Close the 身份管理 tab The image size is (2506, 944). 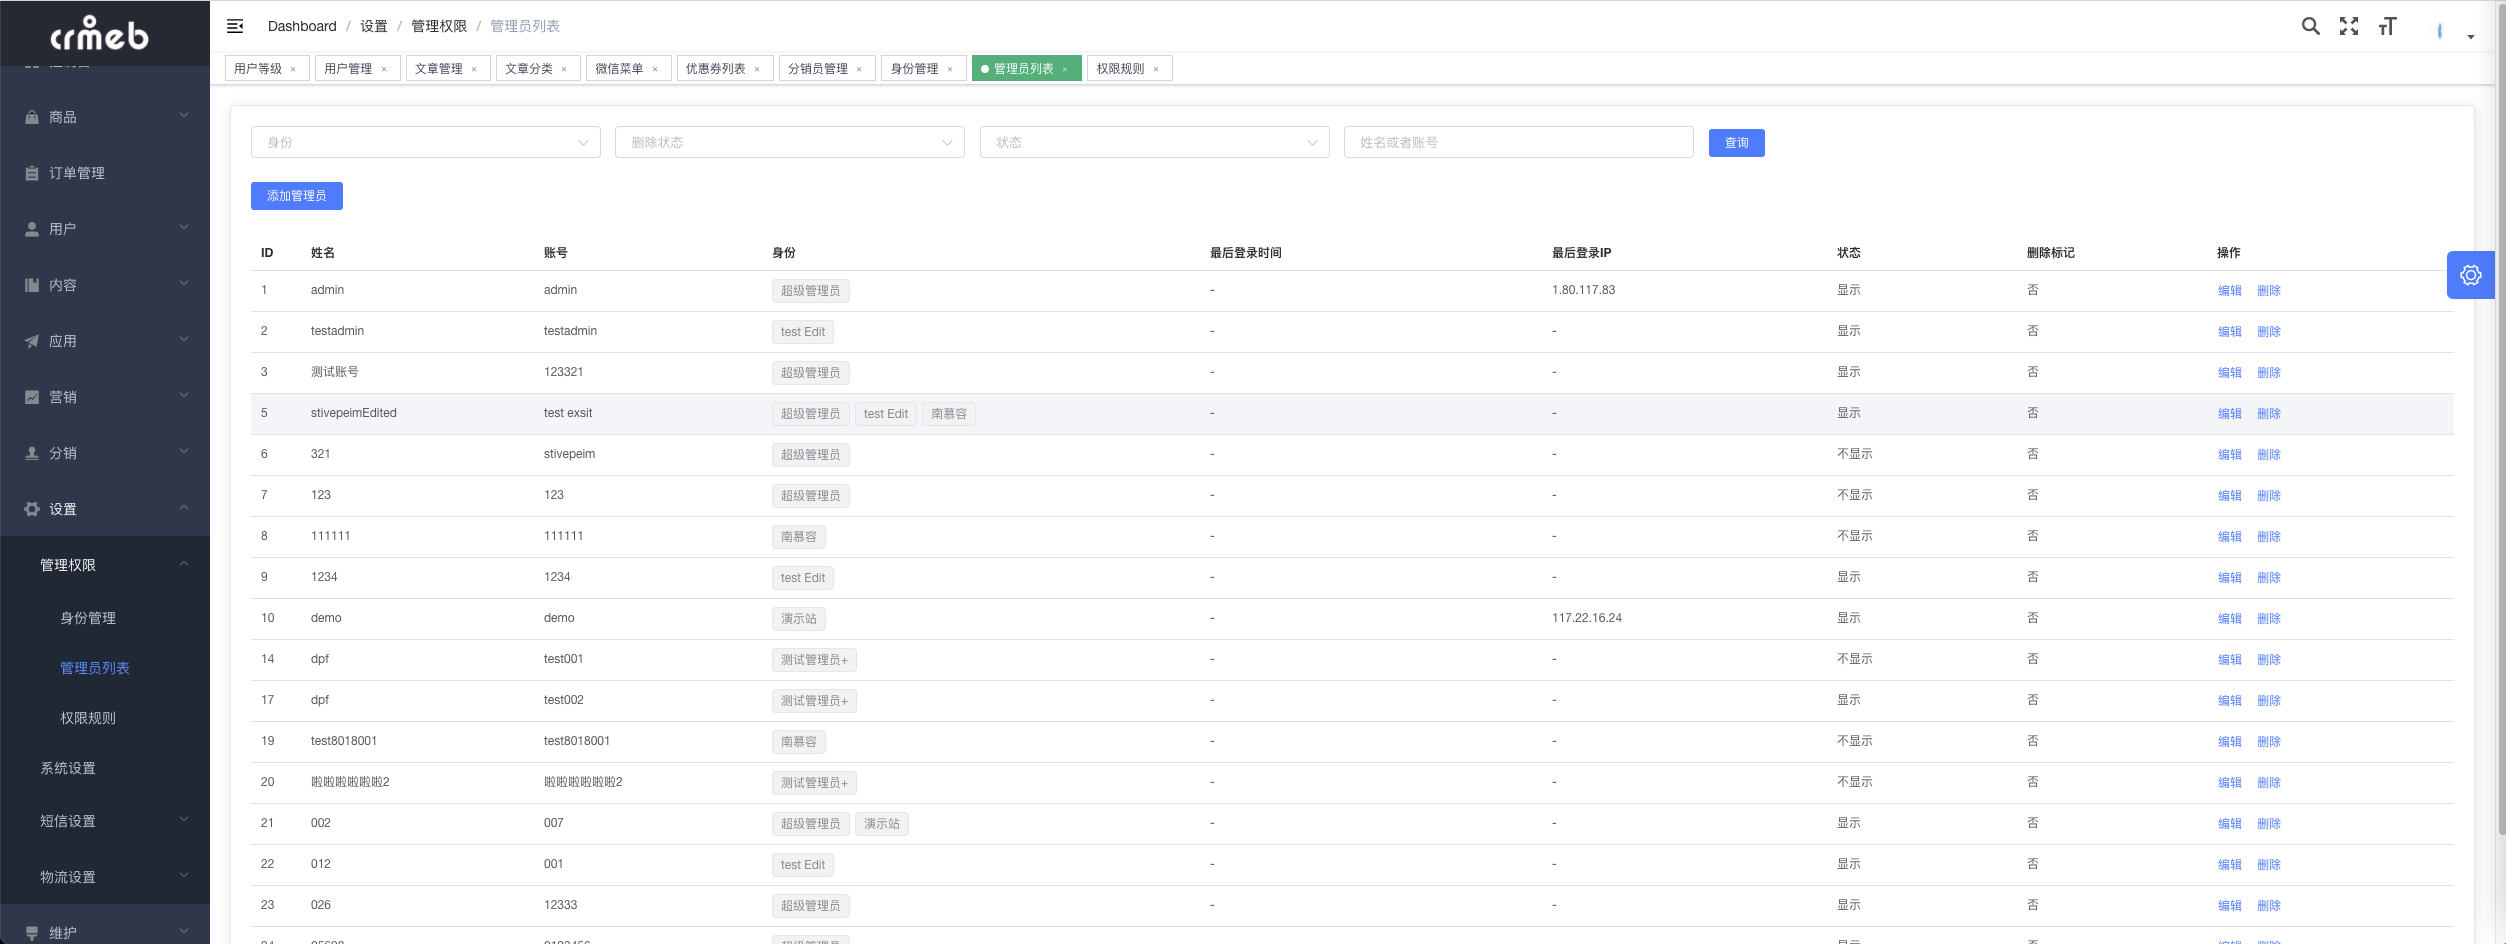click(950, 69)
